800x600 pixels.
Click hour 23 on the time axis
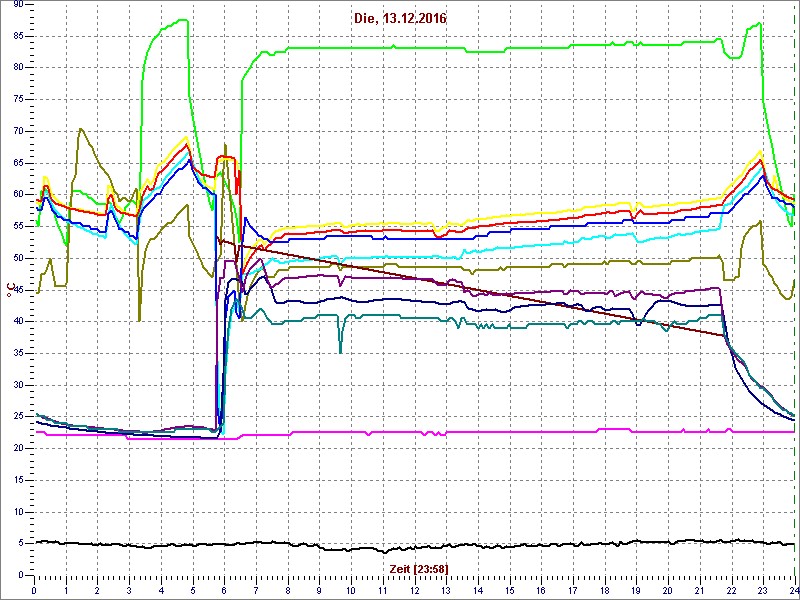(x=763, y=588)
